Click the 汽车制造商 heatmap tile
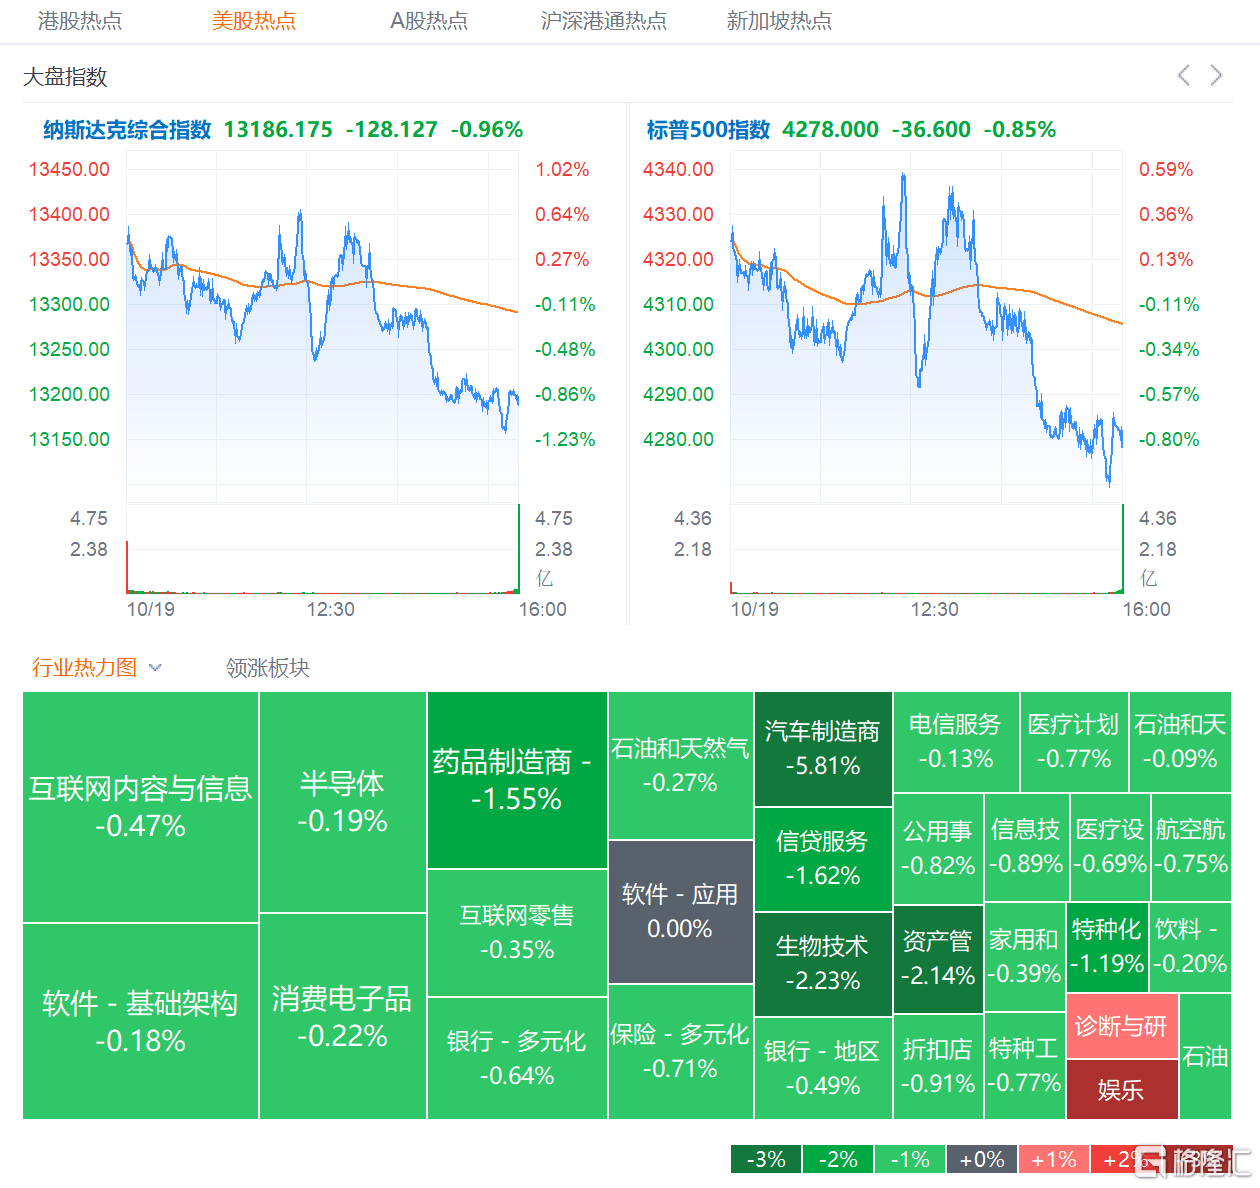 click(822, 749)
